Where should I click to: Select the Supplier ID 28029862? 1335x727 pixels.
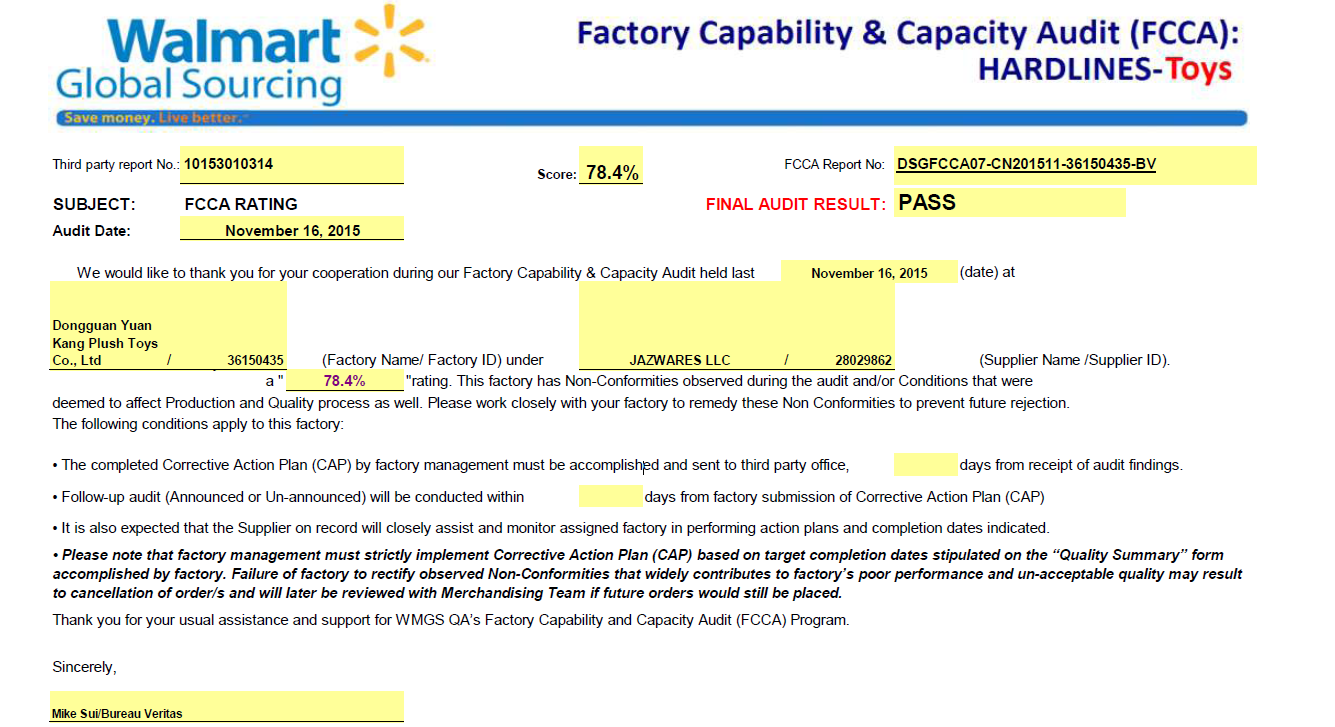point(864,360)
